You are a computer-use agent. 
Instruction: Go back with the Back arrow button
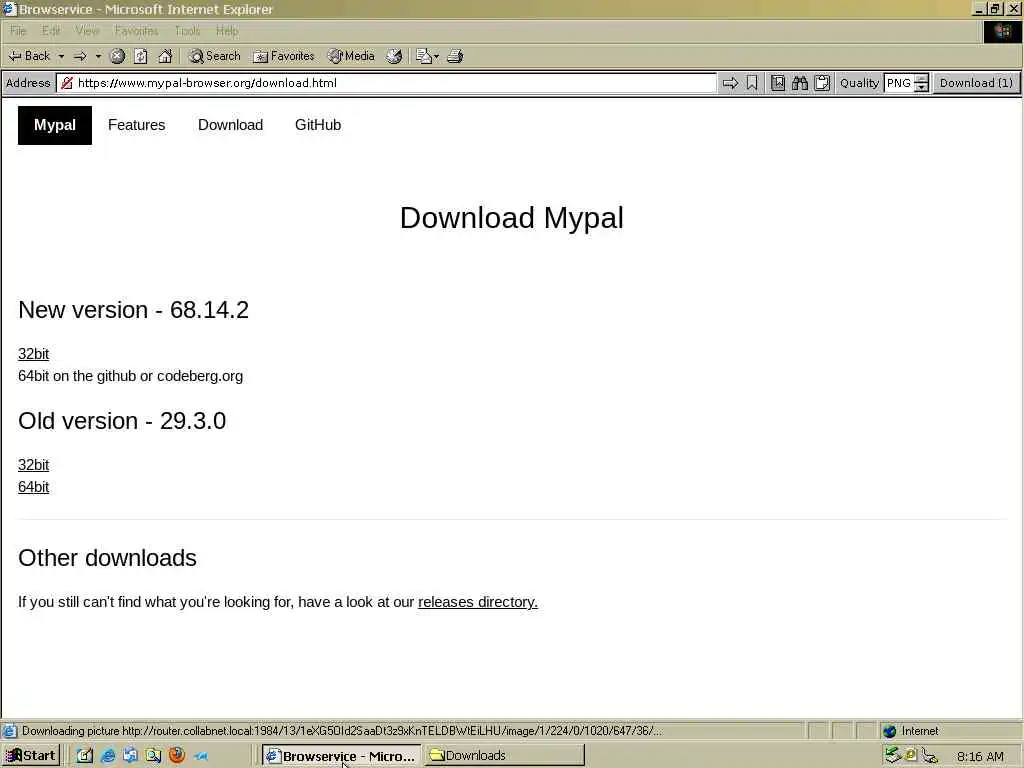(x=29, y=56)
